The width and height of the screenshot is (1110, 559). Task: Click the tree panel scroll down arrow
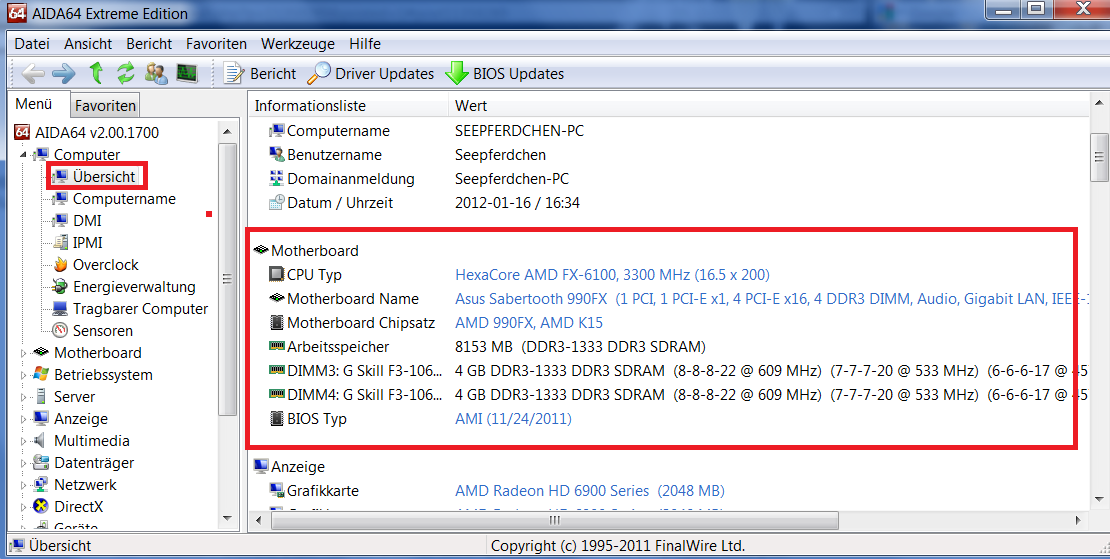coord(227,519)
